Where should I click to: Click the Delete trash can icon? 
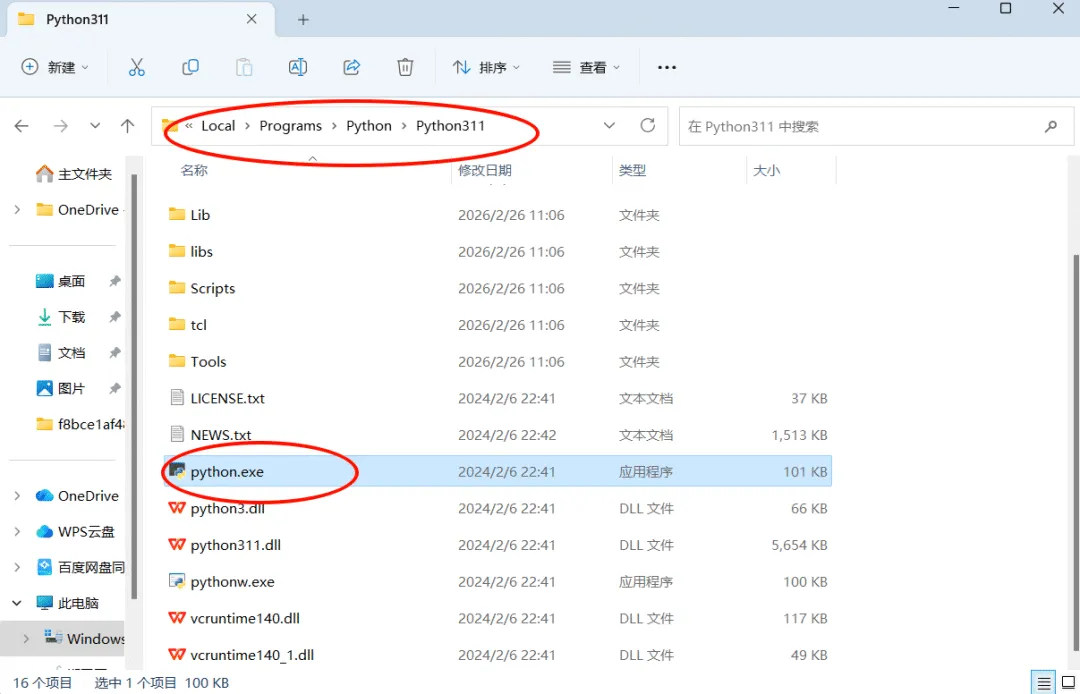(405, 67)
